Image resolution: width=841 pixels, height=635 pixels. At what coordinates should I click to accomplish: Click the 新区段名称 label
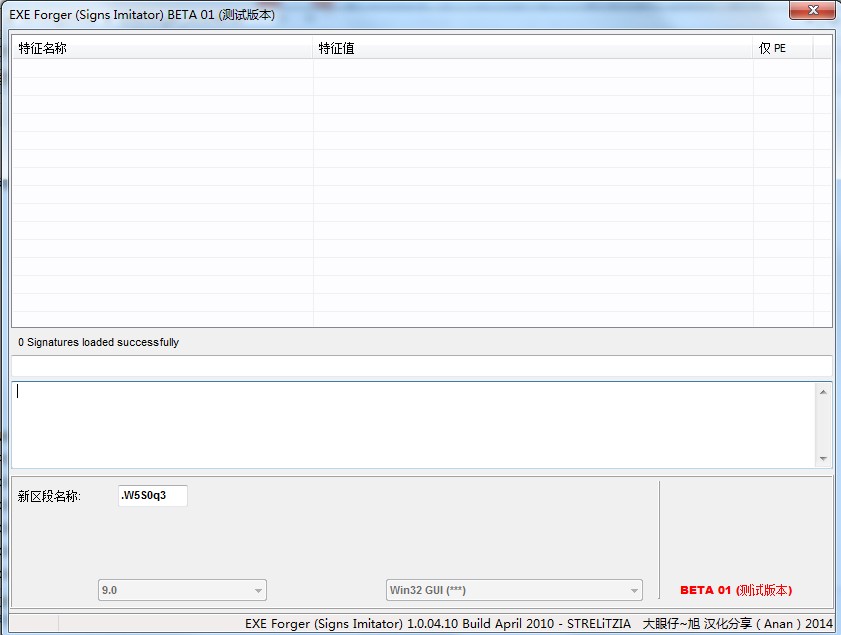(x=49, y=495)
